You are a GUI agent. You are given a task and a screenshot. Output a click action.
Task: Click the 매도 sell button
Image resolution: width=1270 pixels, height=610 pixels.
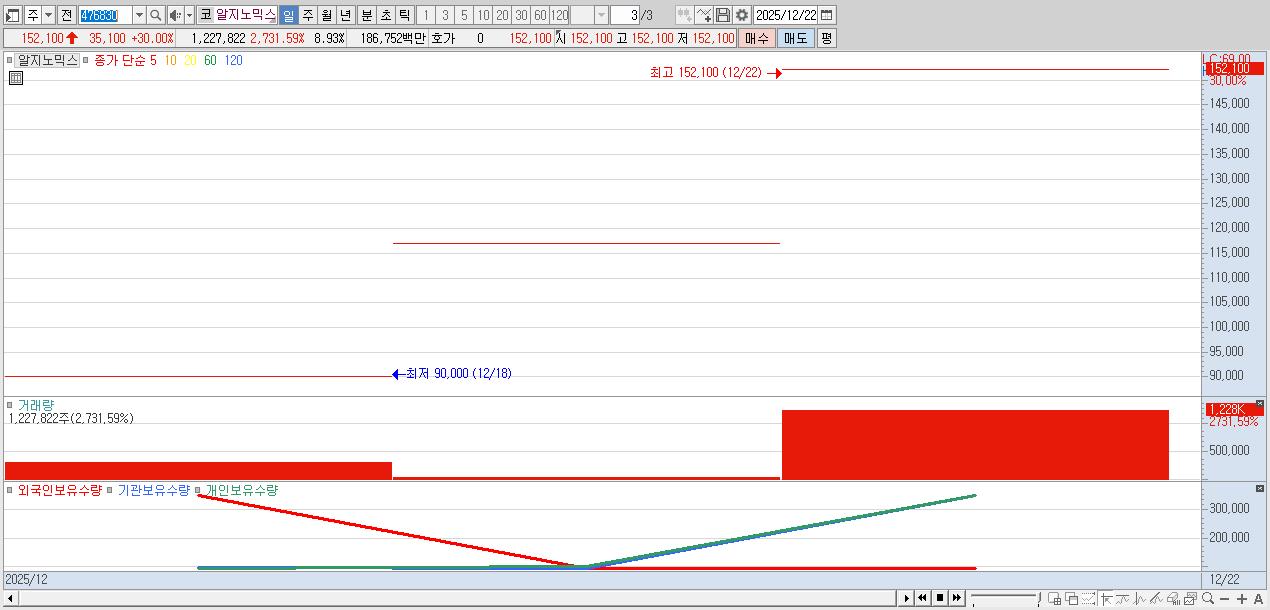pyautogui.click(x=795, y=38)
